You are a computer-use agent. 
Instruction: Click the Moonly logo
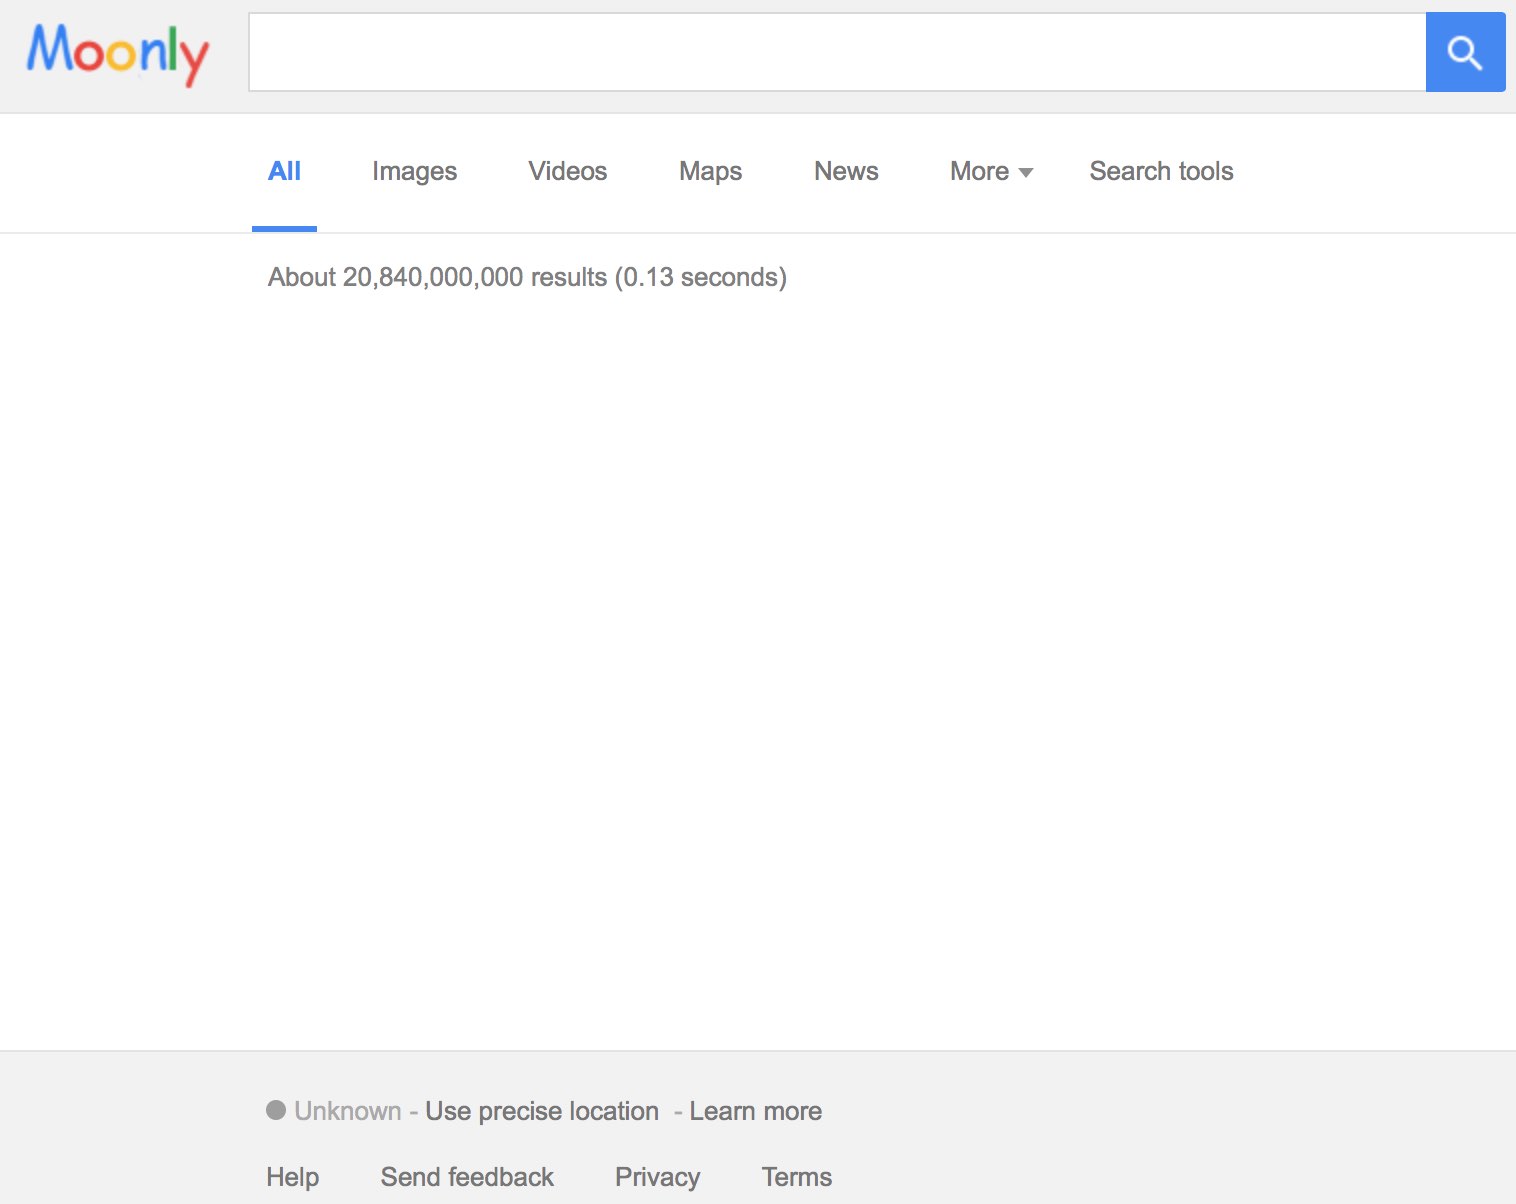pyautogui.click(x=118, y=53)
